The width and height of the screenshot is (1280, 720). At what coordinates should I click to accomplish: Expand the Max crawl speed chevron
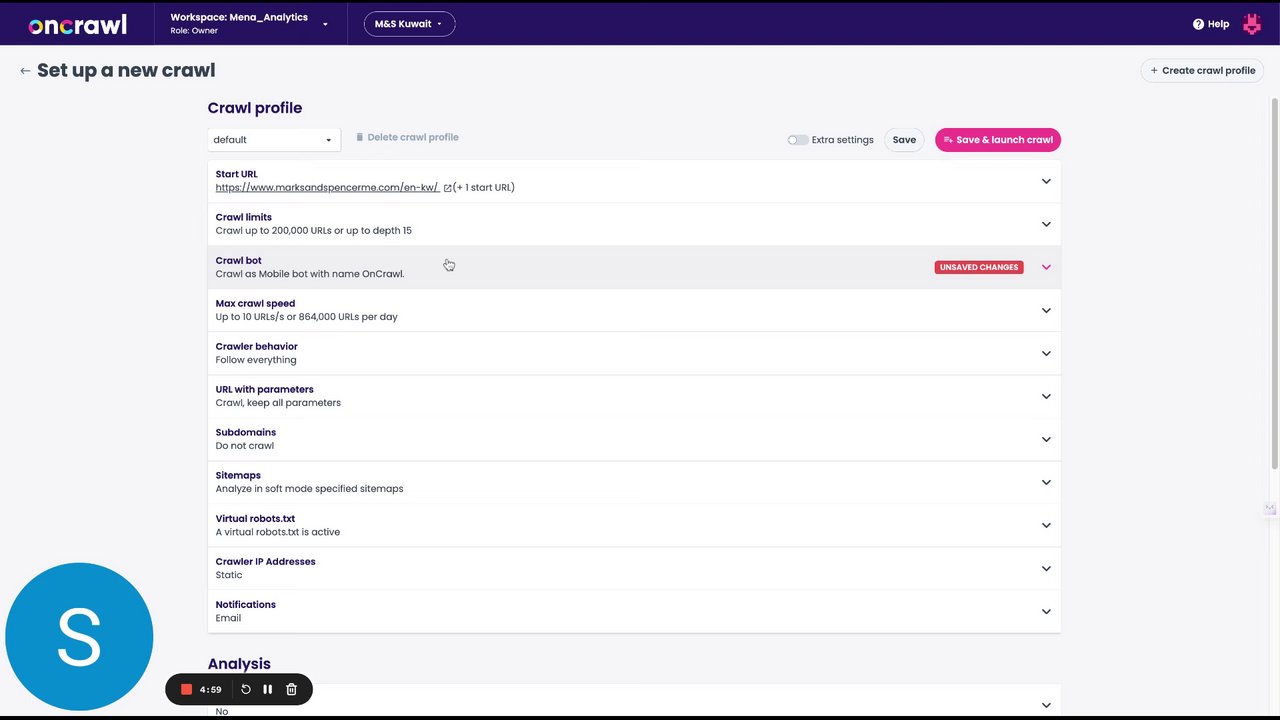1046,310
